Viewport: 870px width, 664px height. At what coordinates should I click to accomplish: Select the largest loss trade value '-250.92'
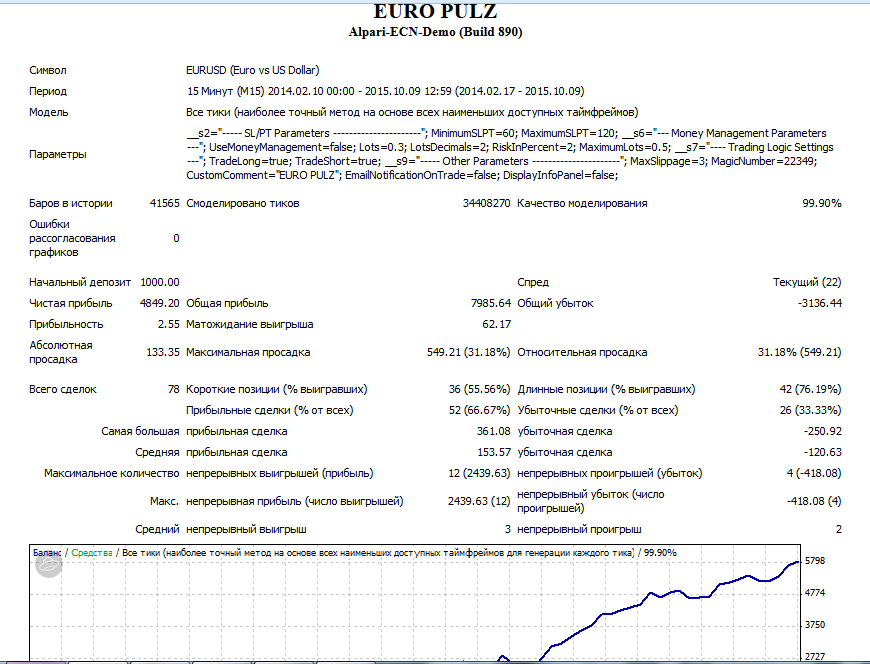click(823, 432)
